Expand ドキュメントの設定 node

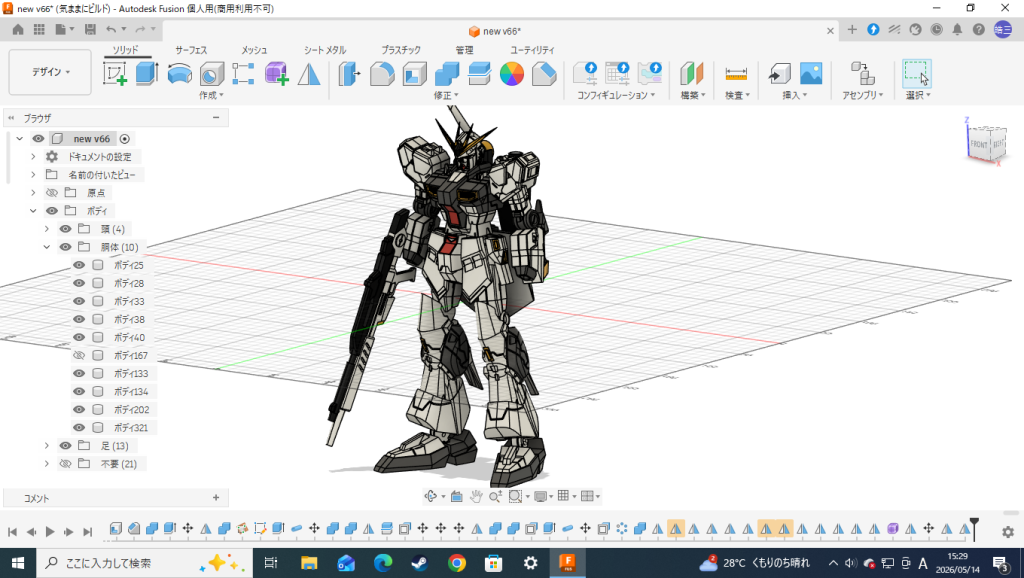(x=33, y=157)
